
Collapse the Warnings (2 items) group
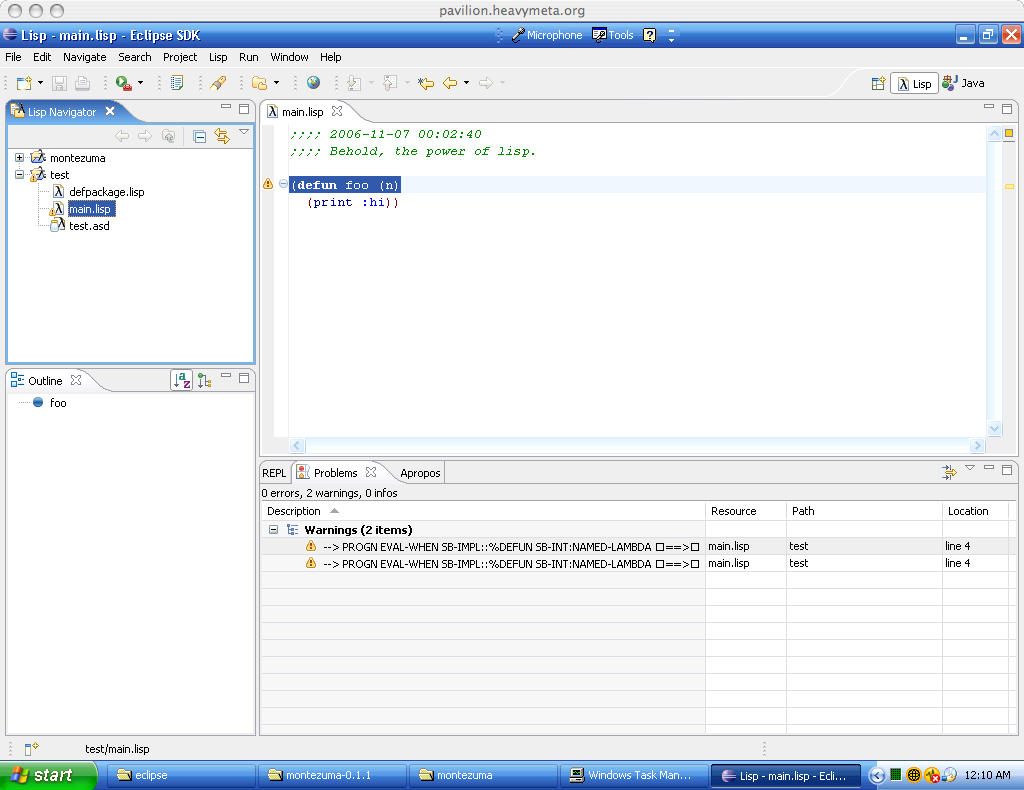click(x=274, y=529)
